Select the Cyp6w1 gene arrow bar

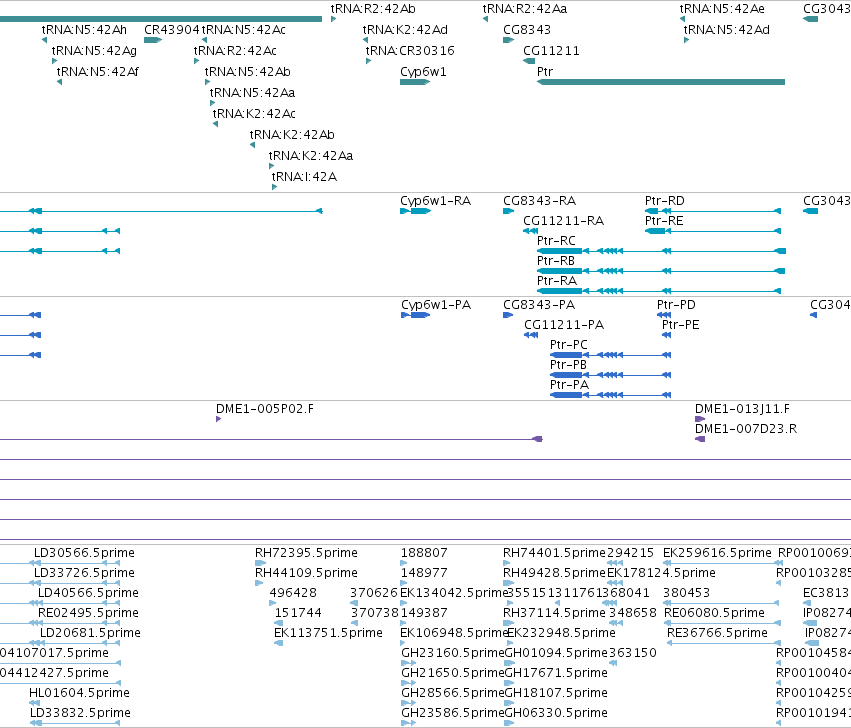click(x=415, y=82)
